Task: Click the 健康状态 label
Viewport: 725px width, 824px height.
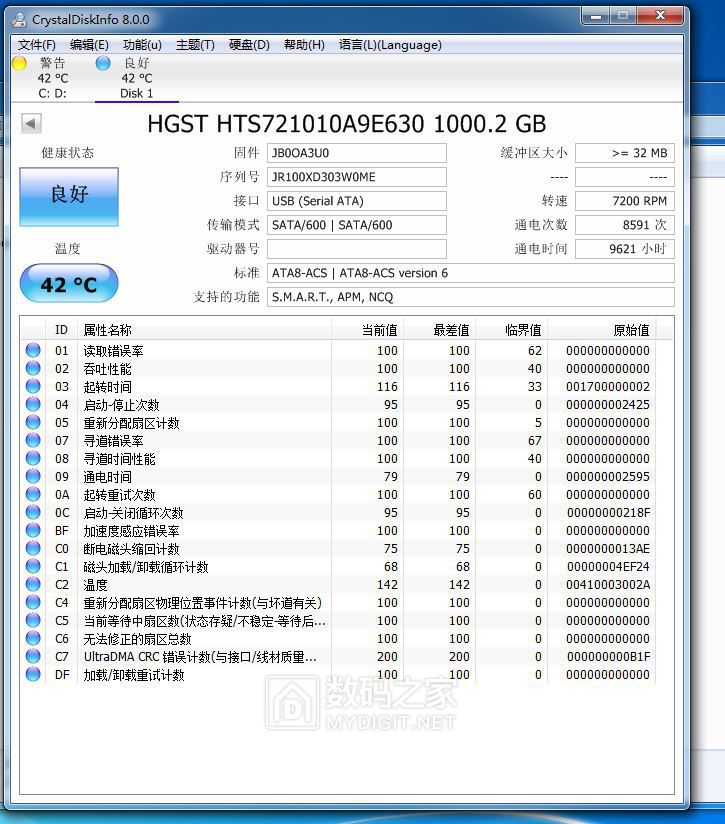Action: 68,153
